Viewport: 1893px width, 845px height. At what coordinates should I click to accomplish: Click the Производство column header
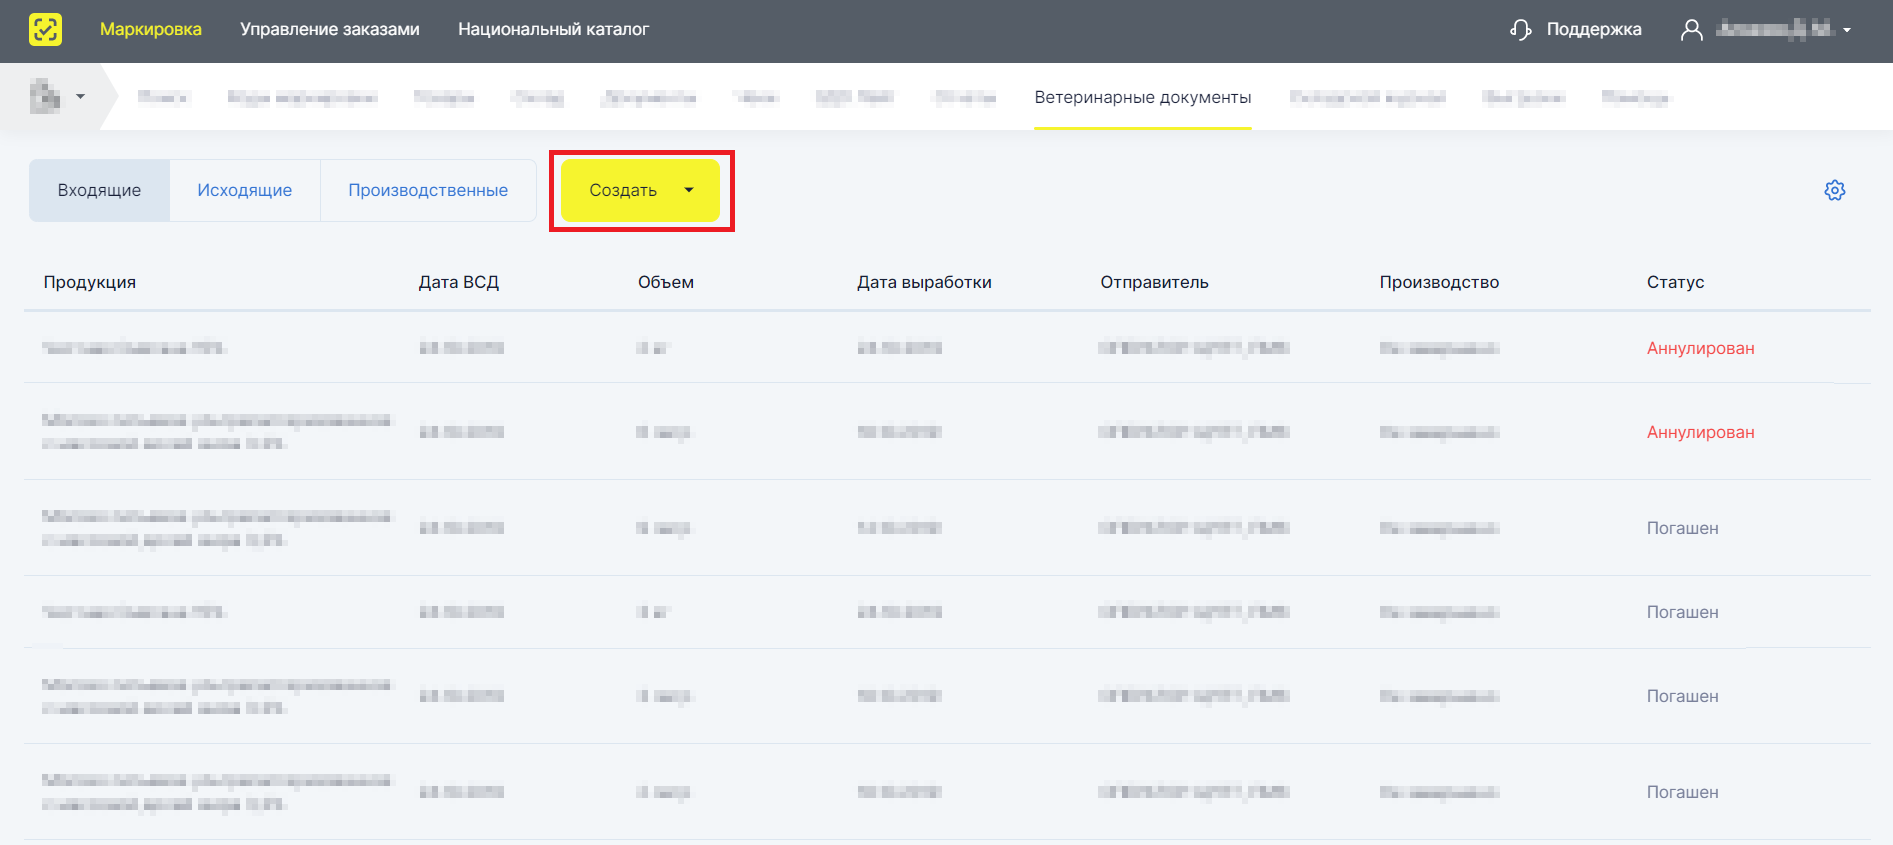click(1439, 282)
